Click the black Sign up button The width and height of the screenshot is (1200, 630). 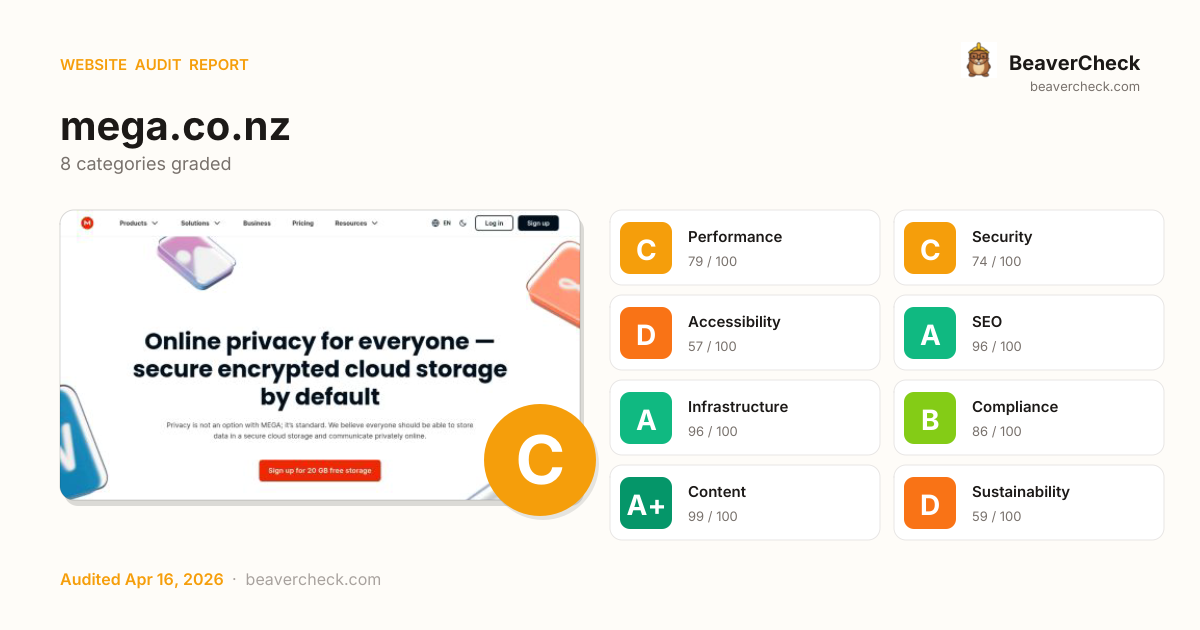pos(538,223)
